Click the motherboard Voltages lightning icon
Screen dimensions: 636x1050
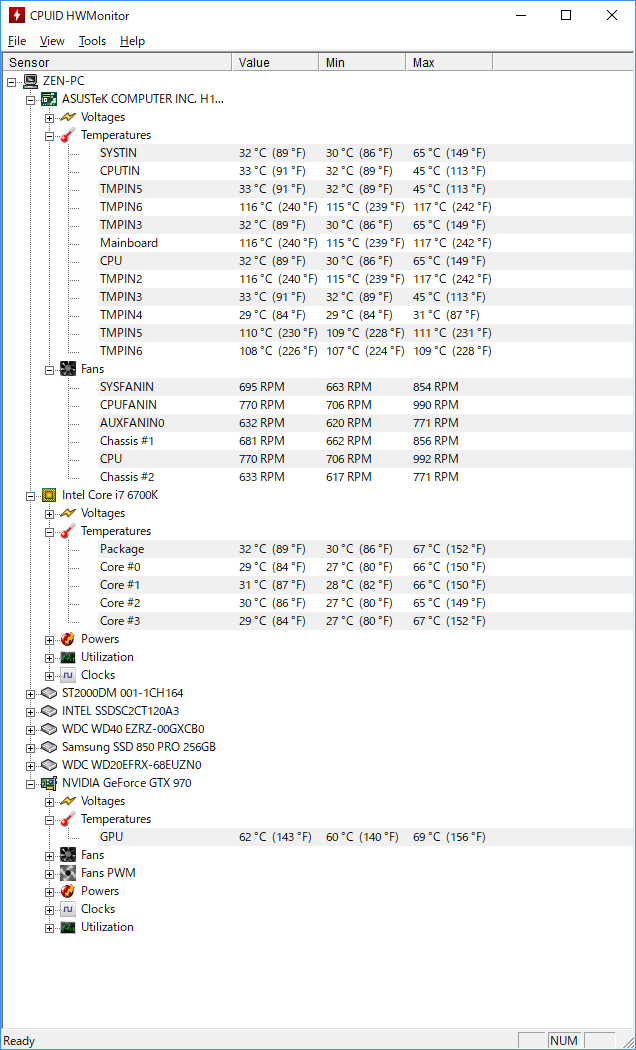click(x=68, y=117)
